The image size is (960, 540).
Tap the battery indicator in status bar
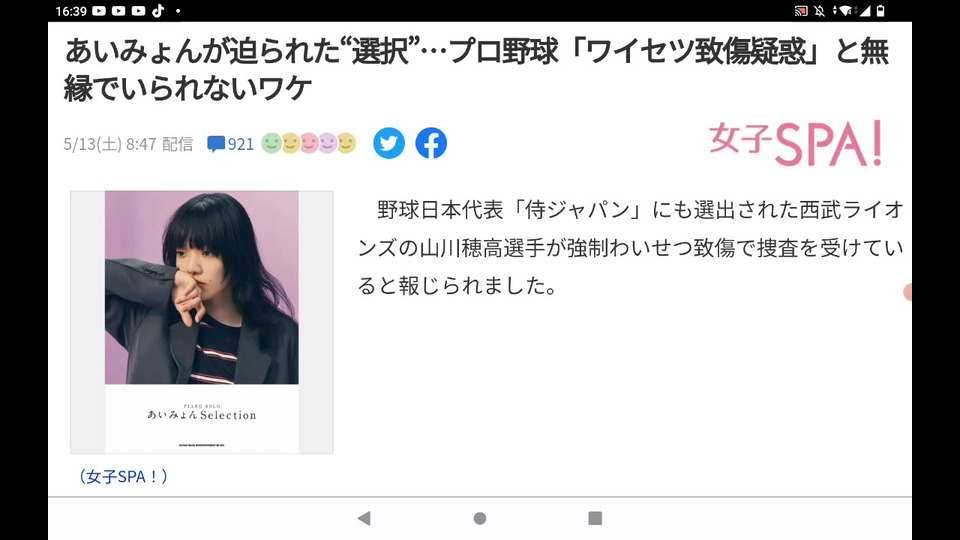coord(880,10)
